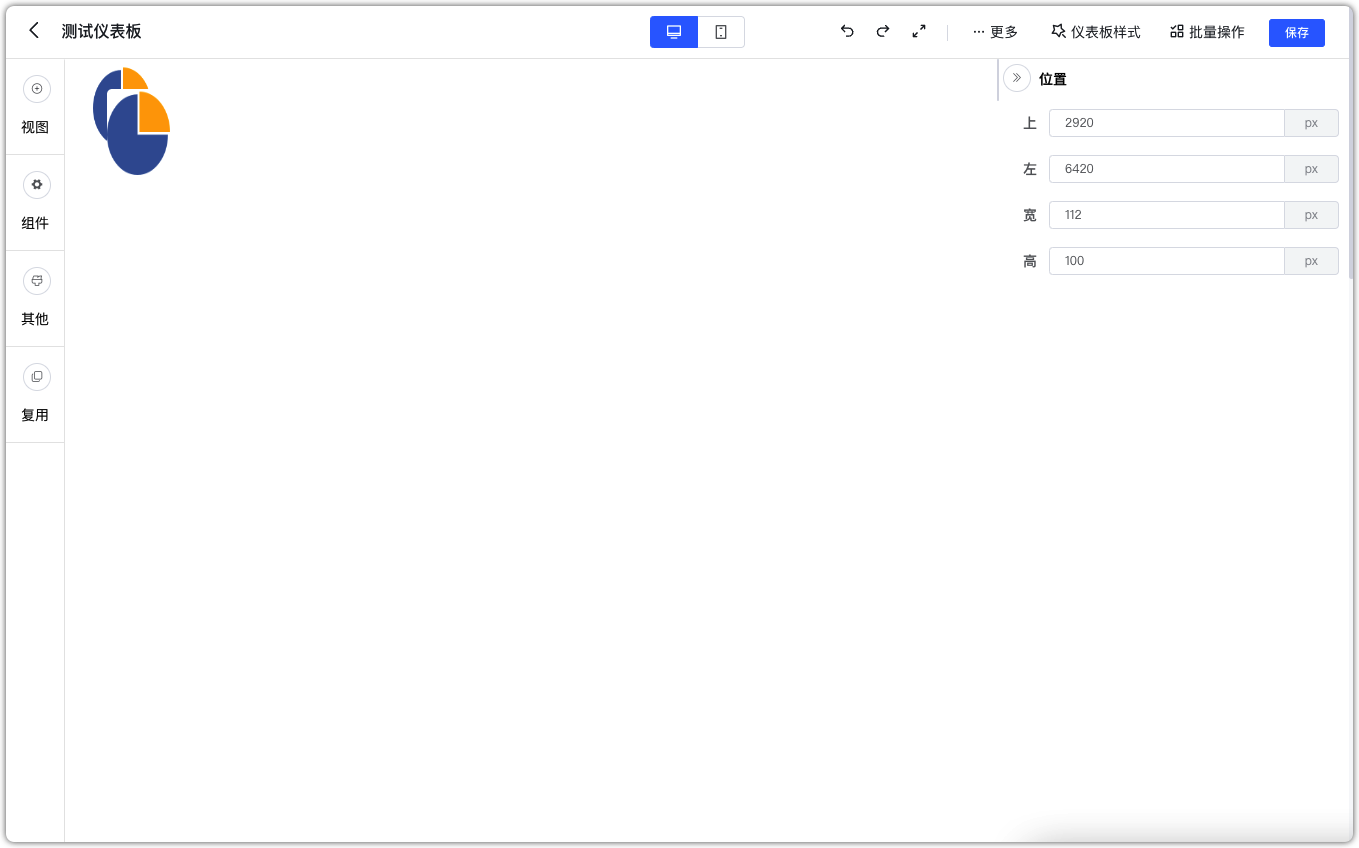Click the 宽 width input field
The image size is (1359, 848).
pyautogui.click(x=1166, y=215)
